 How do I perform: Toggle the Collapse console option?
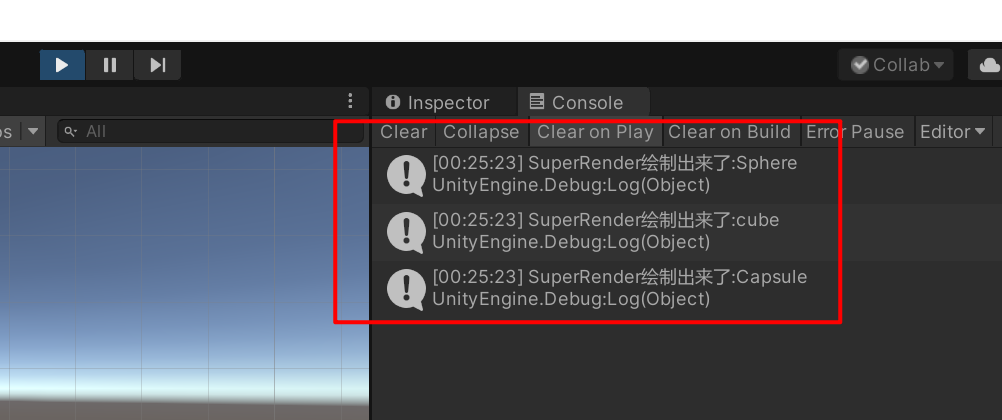(x=481, y=132)
